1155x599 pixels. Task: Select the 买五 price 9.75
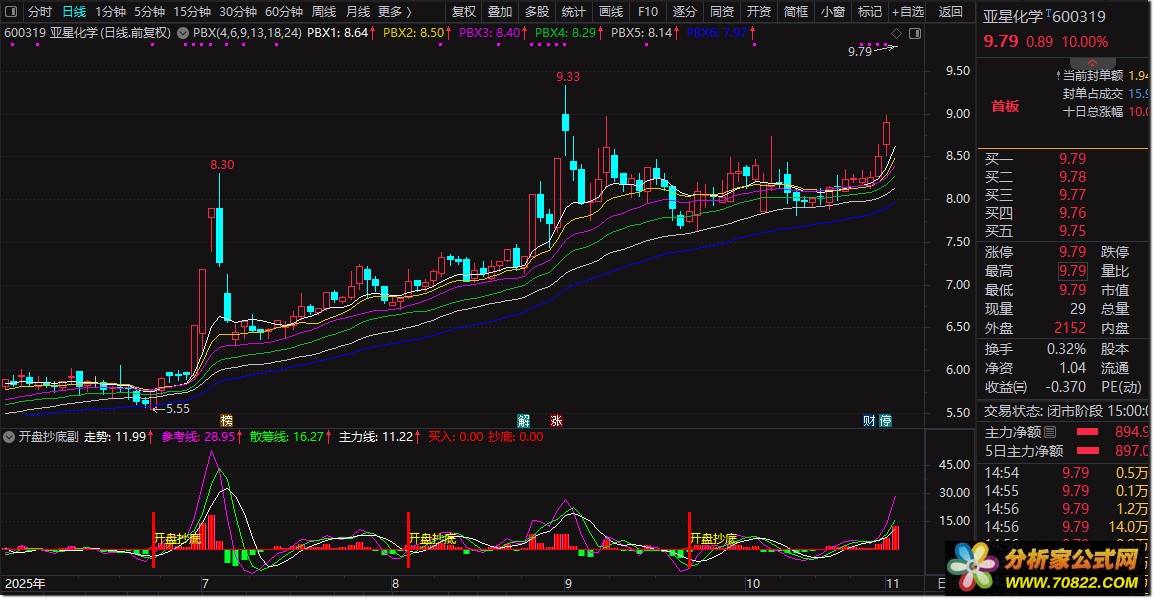(1072, 231)
